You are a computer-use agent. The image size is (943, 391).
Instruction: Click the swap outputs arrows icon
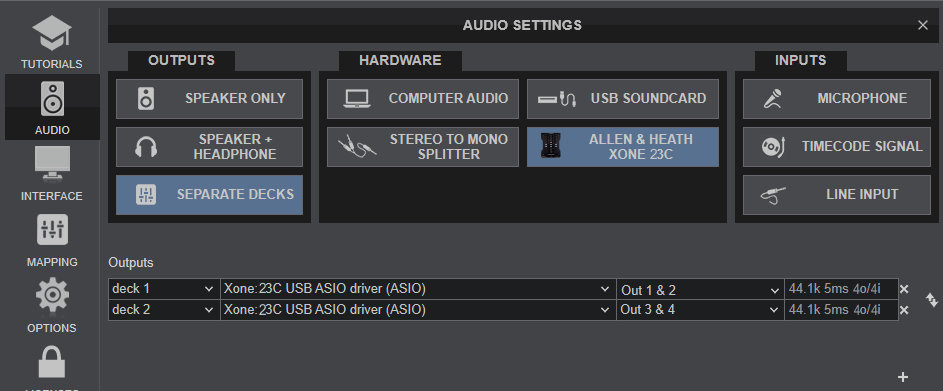tap(932, 300)
